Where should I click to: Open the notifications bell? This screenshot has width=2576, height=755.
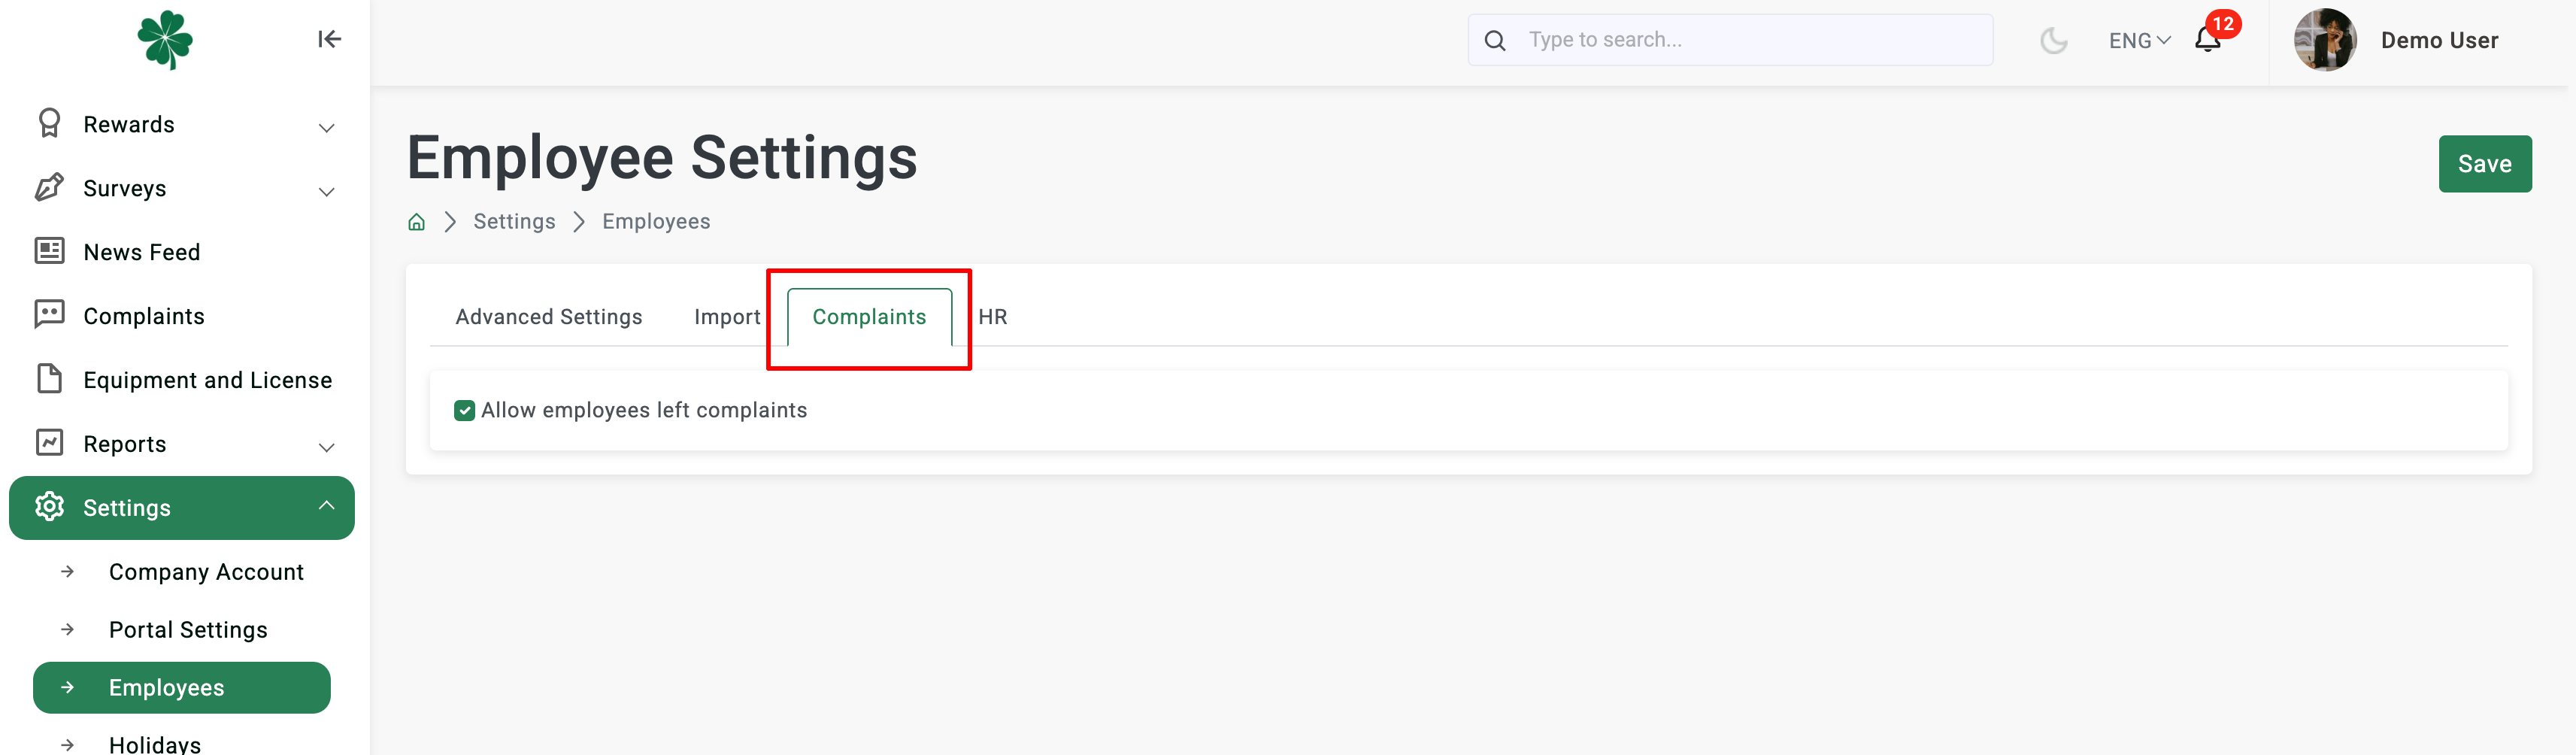[2207, 40]
